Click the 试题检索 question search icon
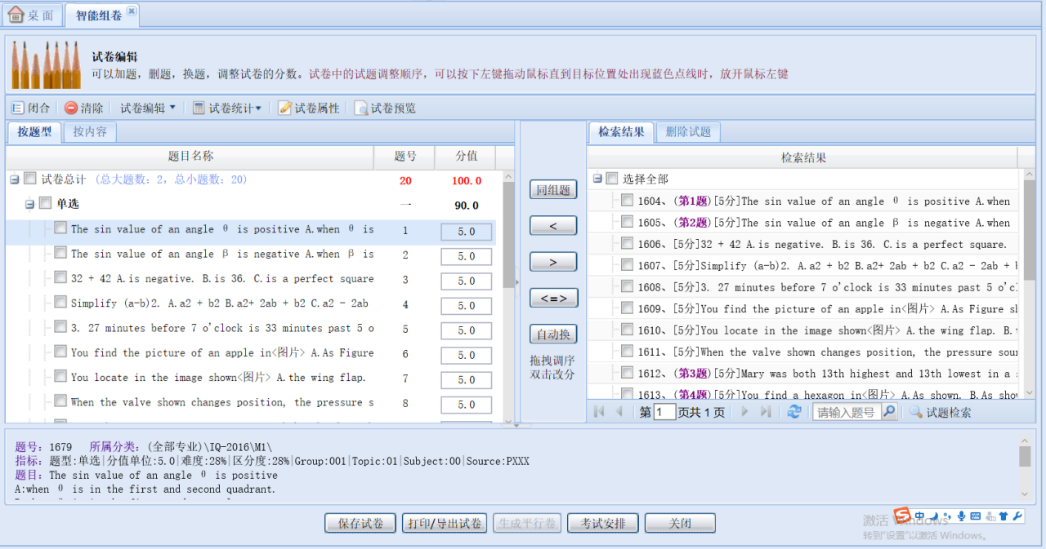Image resolution: width=1046 pixels, height=549 pixels. coord(915,412)
